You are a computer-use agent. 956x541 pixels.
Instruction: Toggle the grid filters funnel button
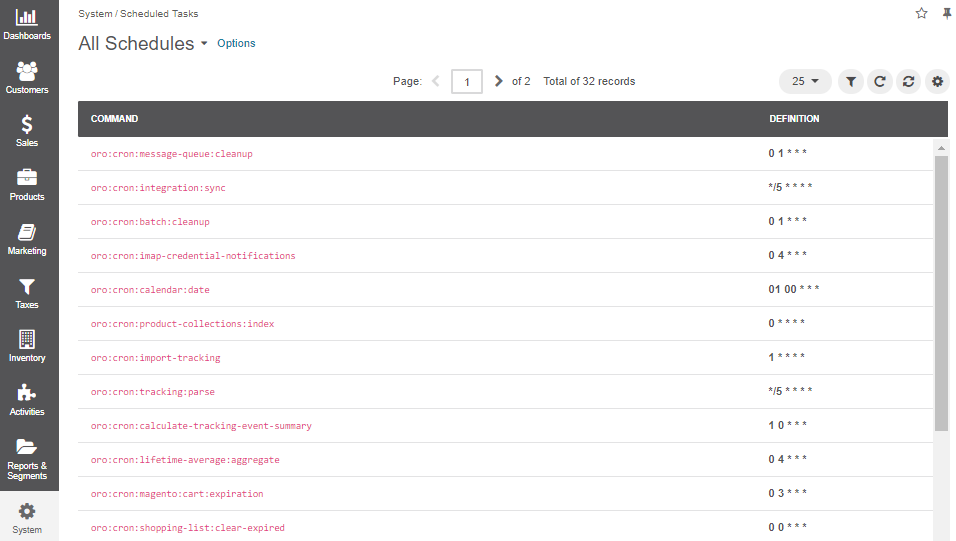click(x=851, y=81)
